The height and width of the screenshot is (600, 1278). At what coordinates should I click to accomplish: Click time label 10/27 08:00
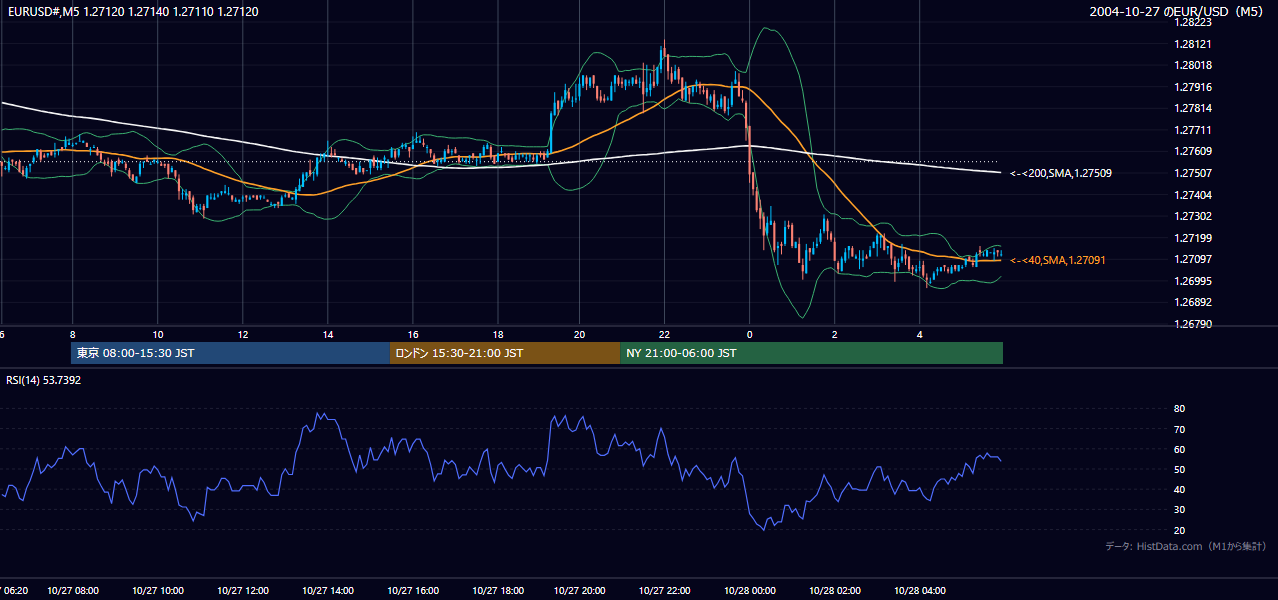click(72, 591)
